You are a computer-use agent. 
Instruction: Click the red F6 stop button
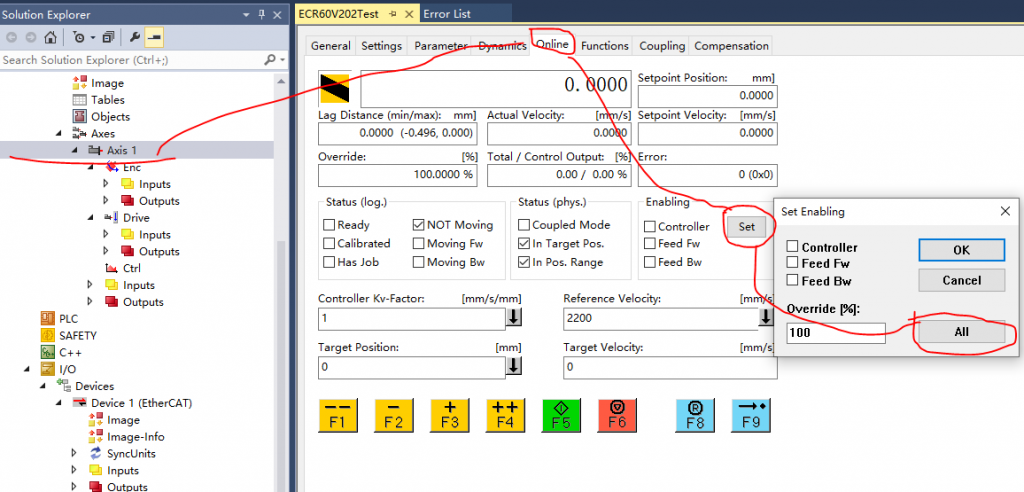617,416
